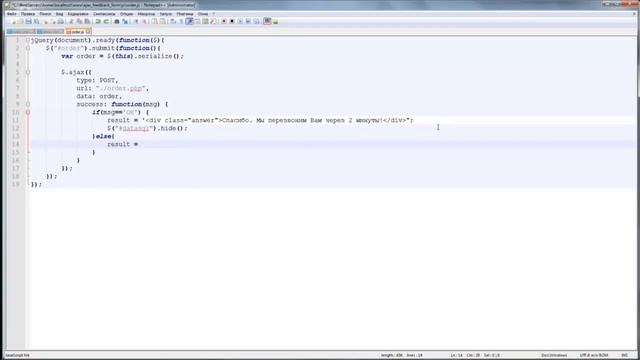
Task: Open the ? help menu
Action: pos(213,14)
